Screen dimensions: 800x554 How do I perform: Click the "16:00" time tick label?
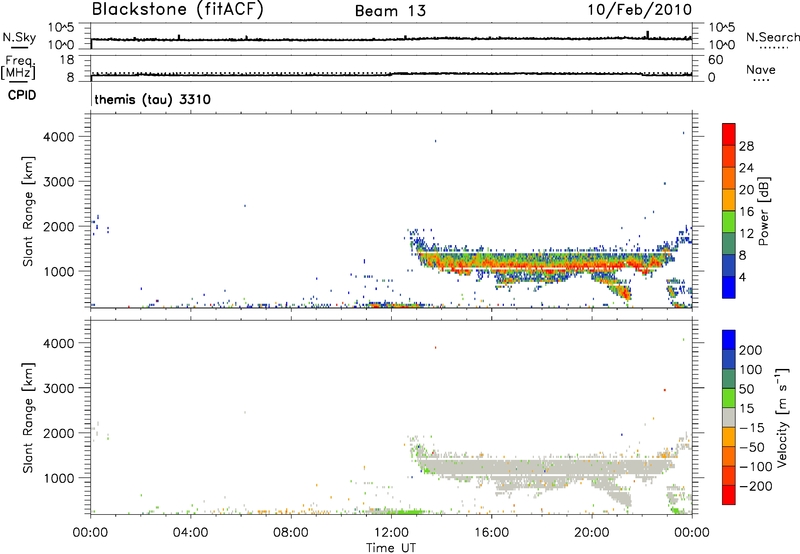pyautogui.click(x=491, y=533)
